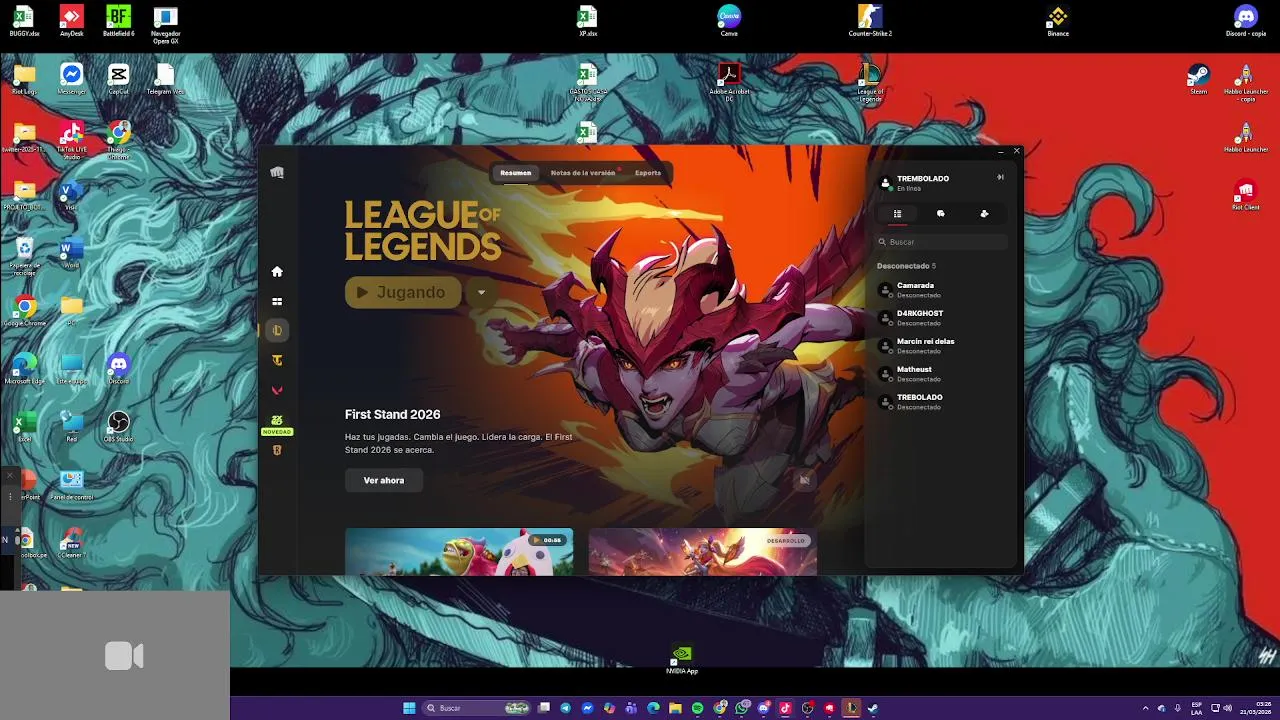Collapse the Desconectado friends group

(x=906, y=266)
